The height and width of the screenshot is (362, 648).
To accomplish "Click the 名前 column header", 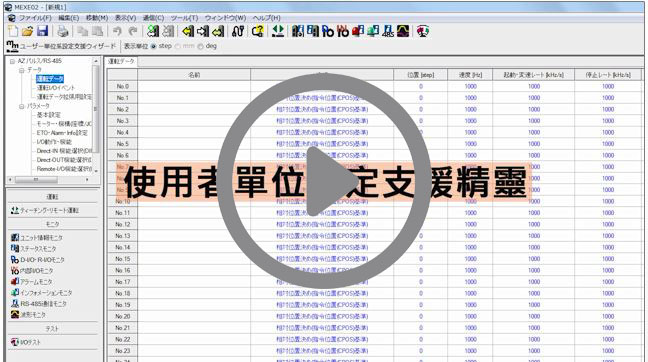I will click(x=194, y=75).
